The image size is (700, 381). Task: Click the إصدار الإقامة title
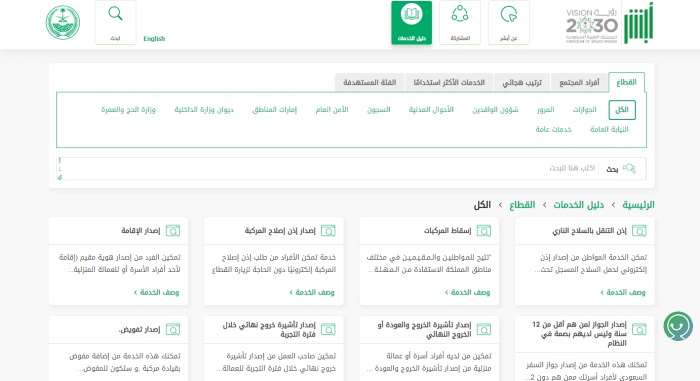coord(141,231)
